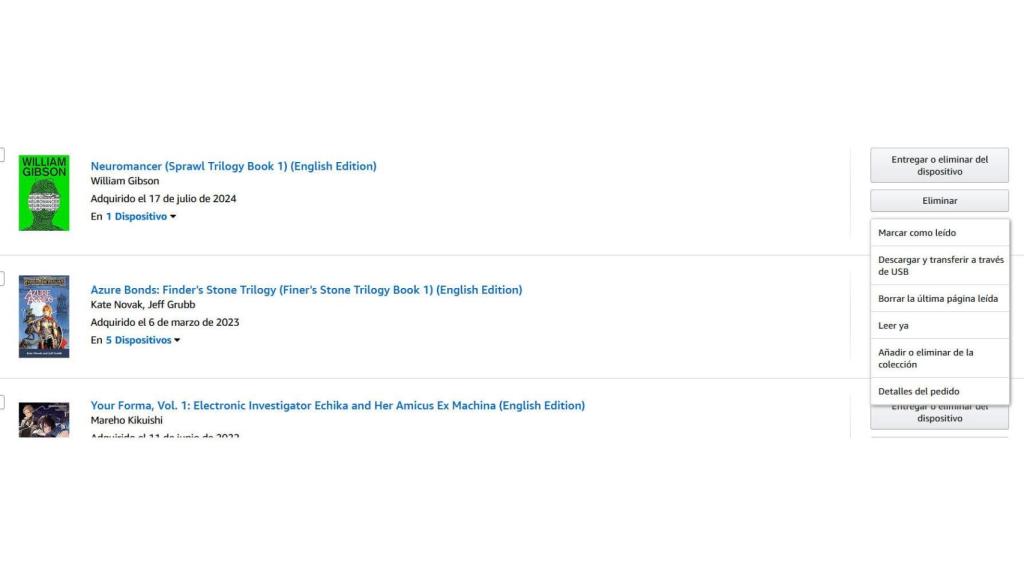Click 'Descargar y transferir a través de USB'
Screen dimensions: 1024x576
point(938,265)
